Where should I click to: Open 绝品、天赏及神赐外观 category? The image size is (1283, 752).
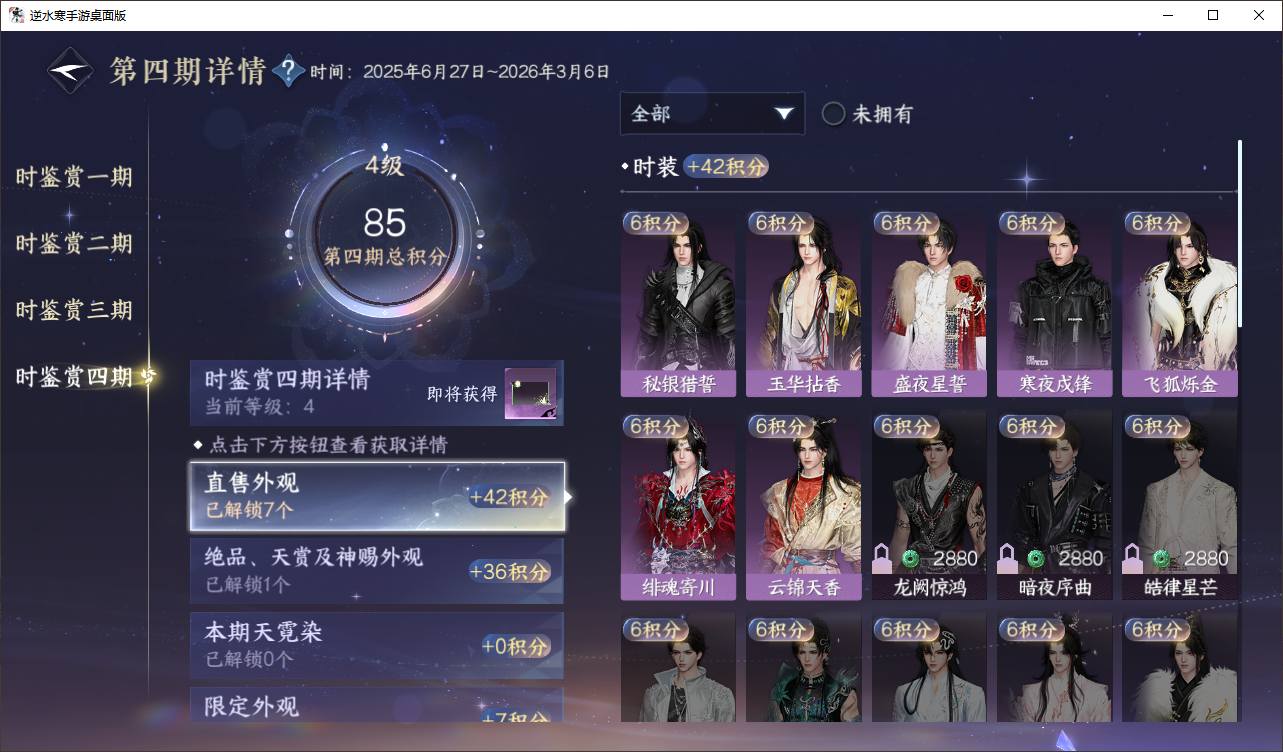click(x=377, y=571)
